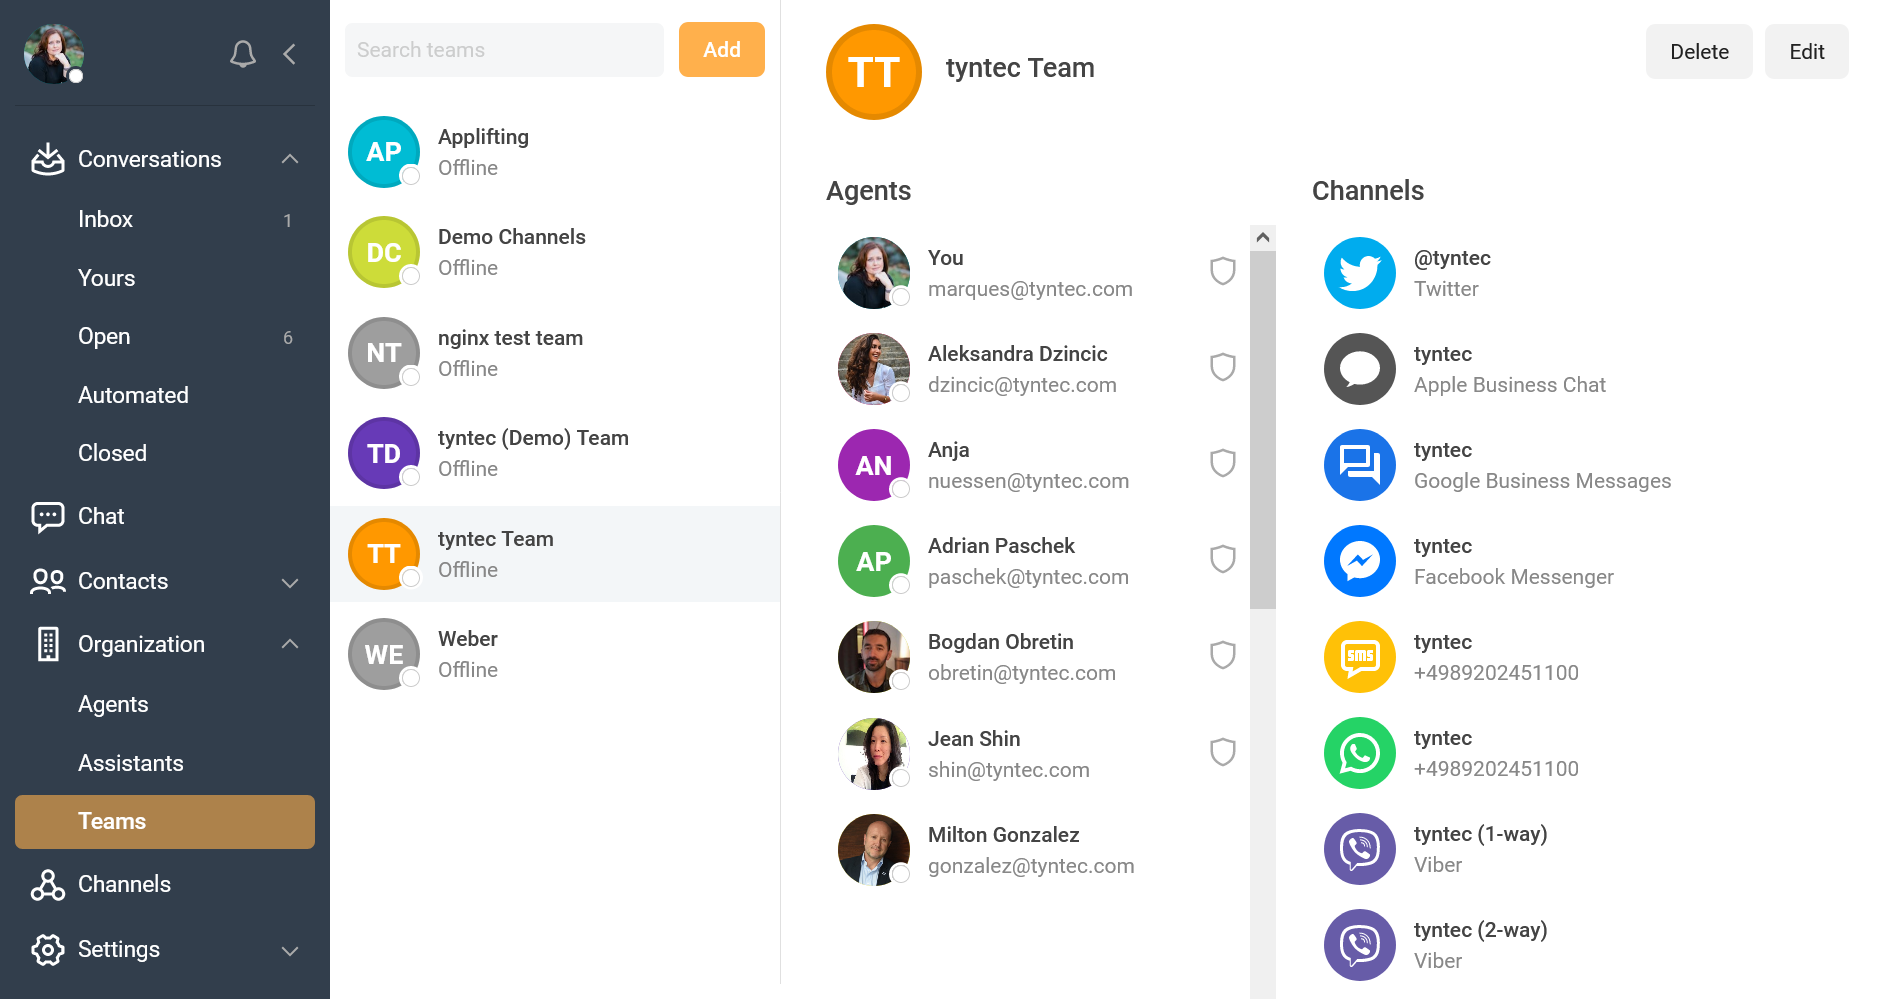
Task: Expand the Contacts section chevron
Action: click(x=290, y=583)
